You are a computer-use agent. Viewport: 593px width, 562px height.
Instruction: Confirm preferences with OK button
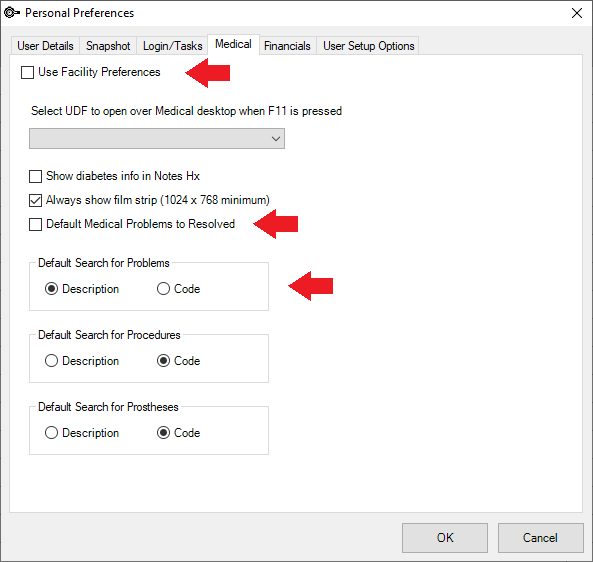click(x=445, y=538)
